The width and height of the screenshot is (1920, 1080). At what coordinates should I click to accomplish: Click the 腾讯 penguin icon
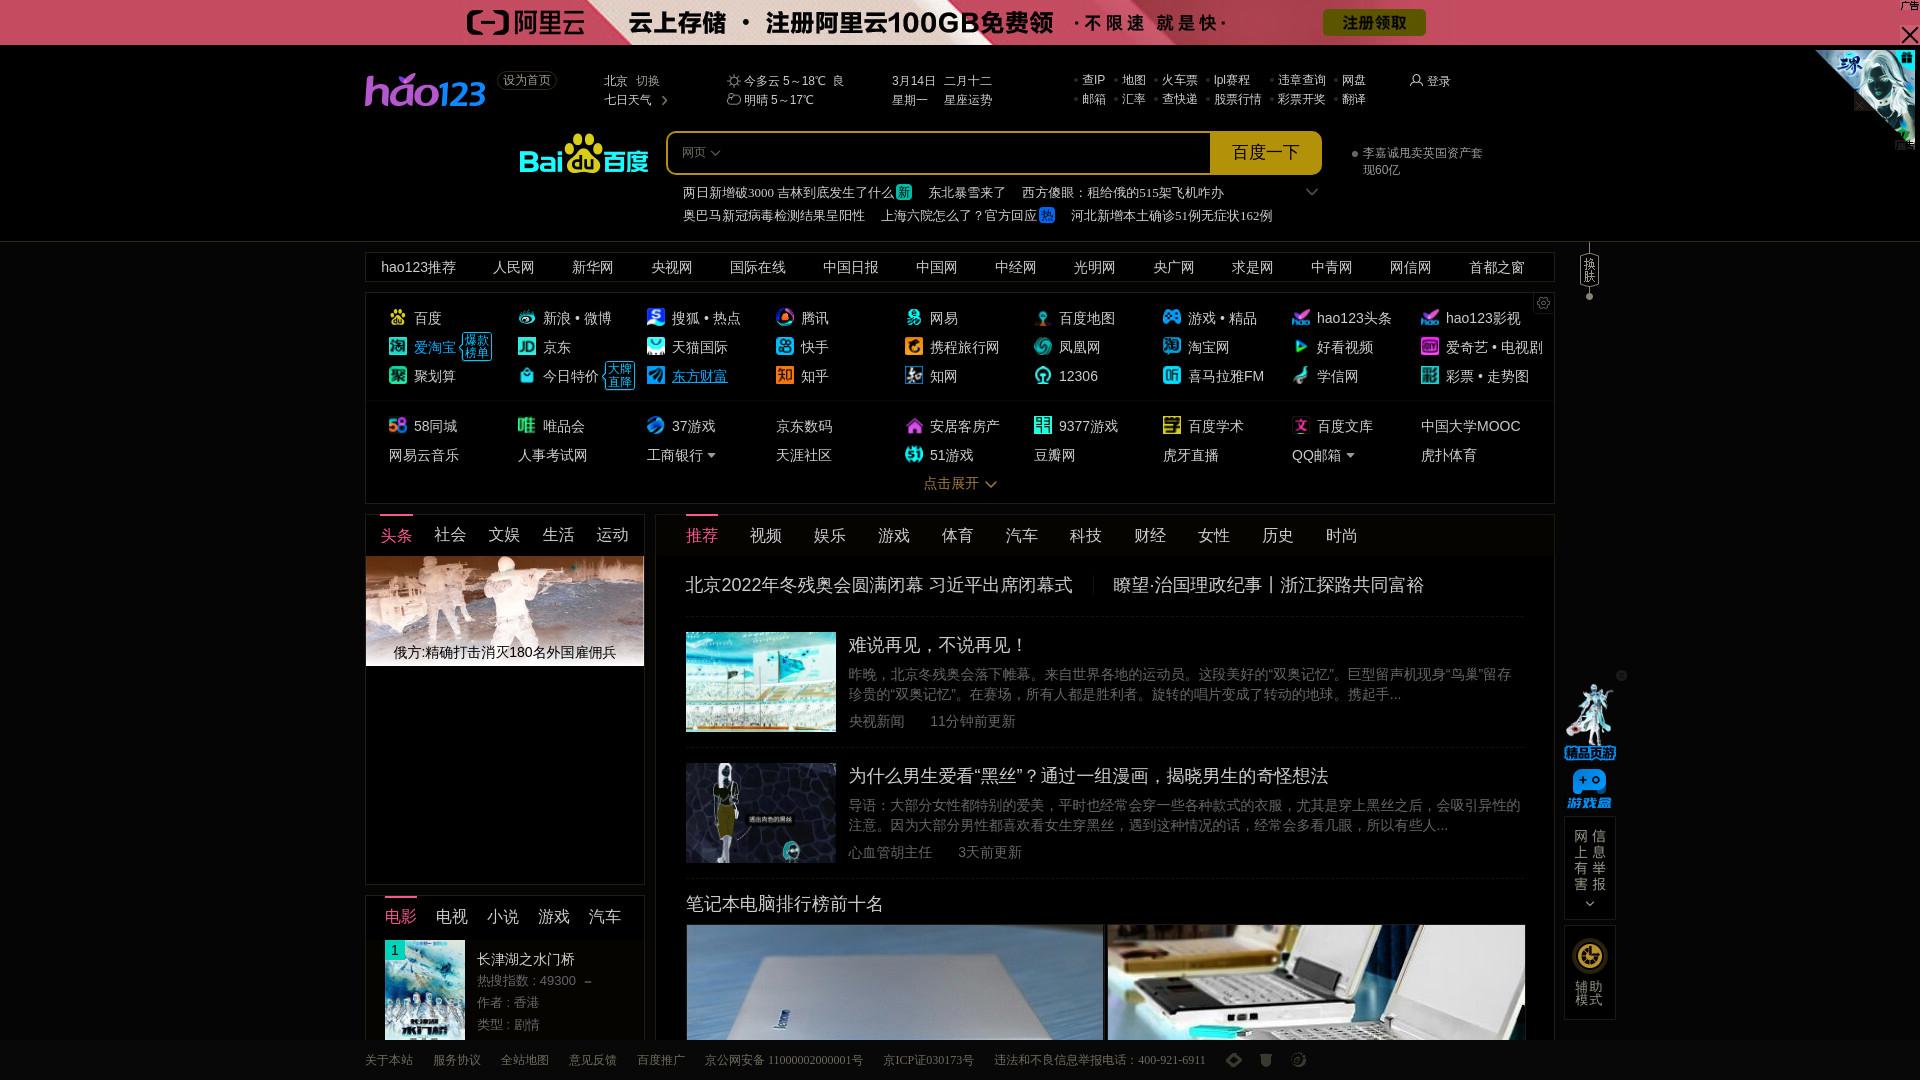[x=785, y=318]
